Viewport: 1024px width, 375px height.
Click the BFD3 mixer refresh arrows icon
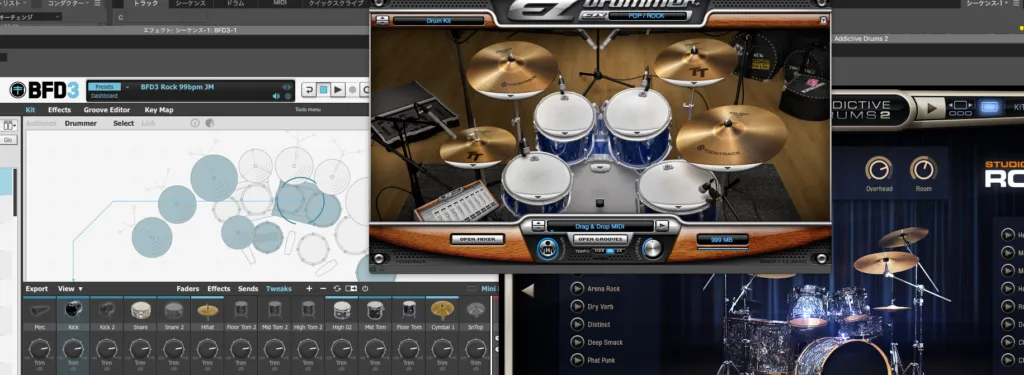pos(337,289)
